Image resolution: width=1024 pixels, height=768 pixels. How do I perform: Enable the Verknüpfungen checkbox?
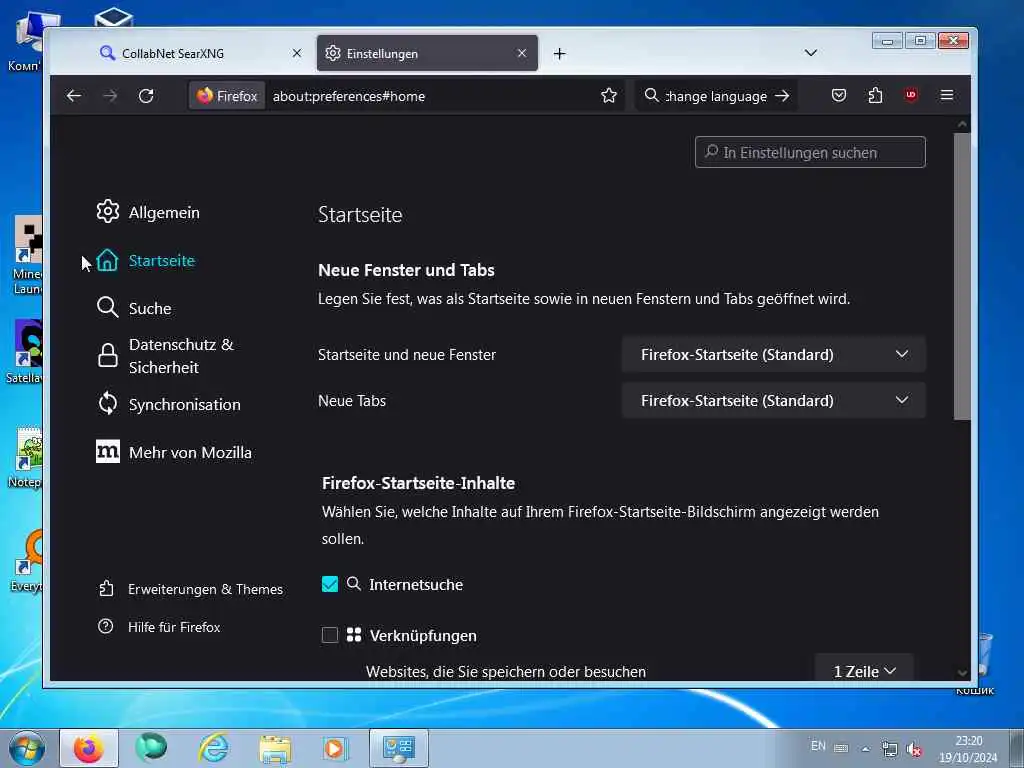click(330, 635)
